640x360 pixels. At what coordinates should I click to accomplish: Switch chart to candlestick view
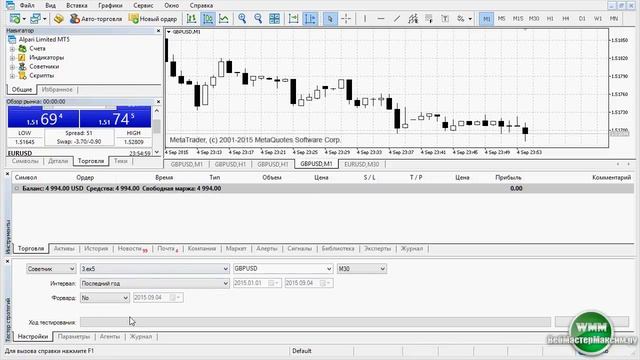[208, 19]
